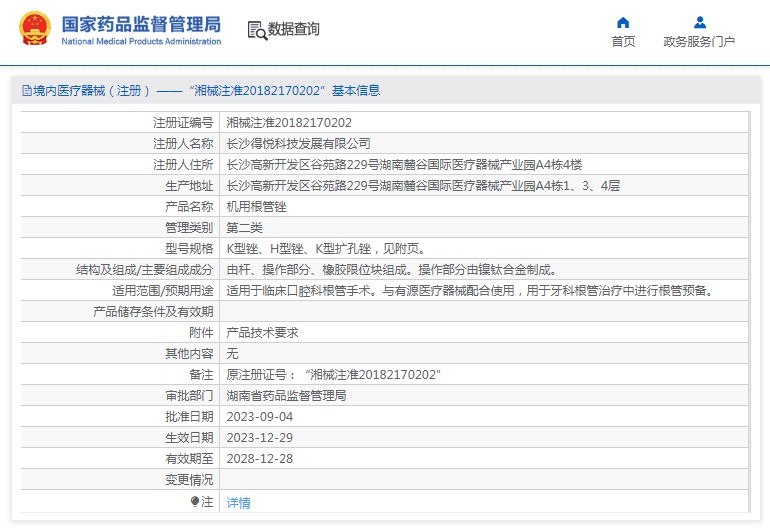Click 国家药品监督管理局 site title
Viewport: 770px width, 529px height.
(141, 24)
